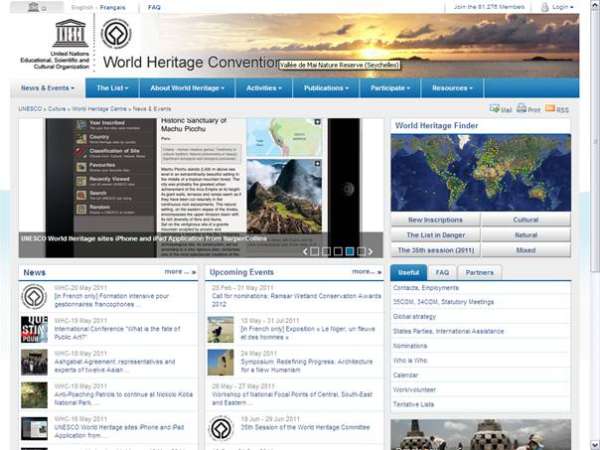Viewport: 600px width, 450px height.
Task: Open Public Art conference news thumbnail
Action: point(34,329)
